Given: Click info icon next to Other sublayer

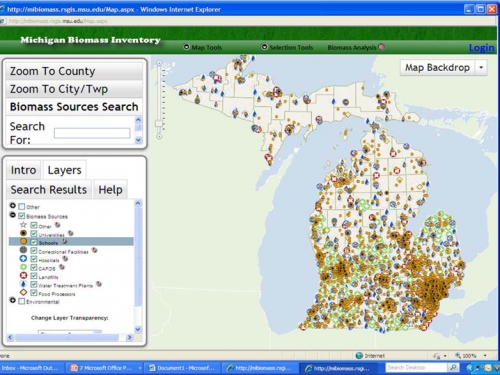Looking at the screenshot, I should (57, 225).
